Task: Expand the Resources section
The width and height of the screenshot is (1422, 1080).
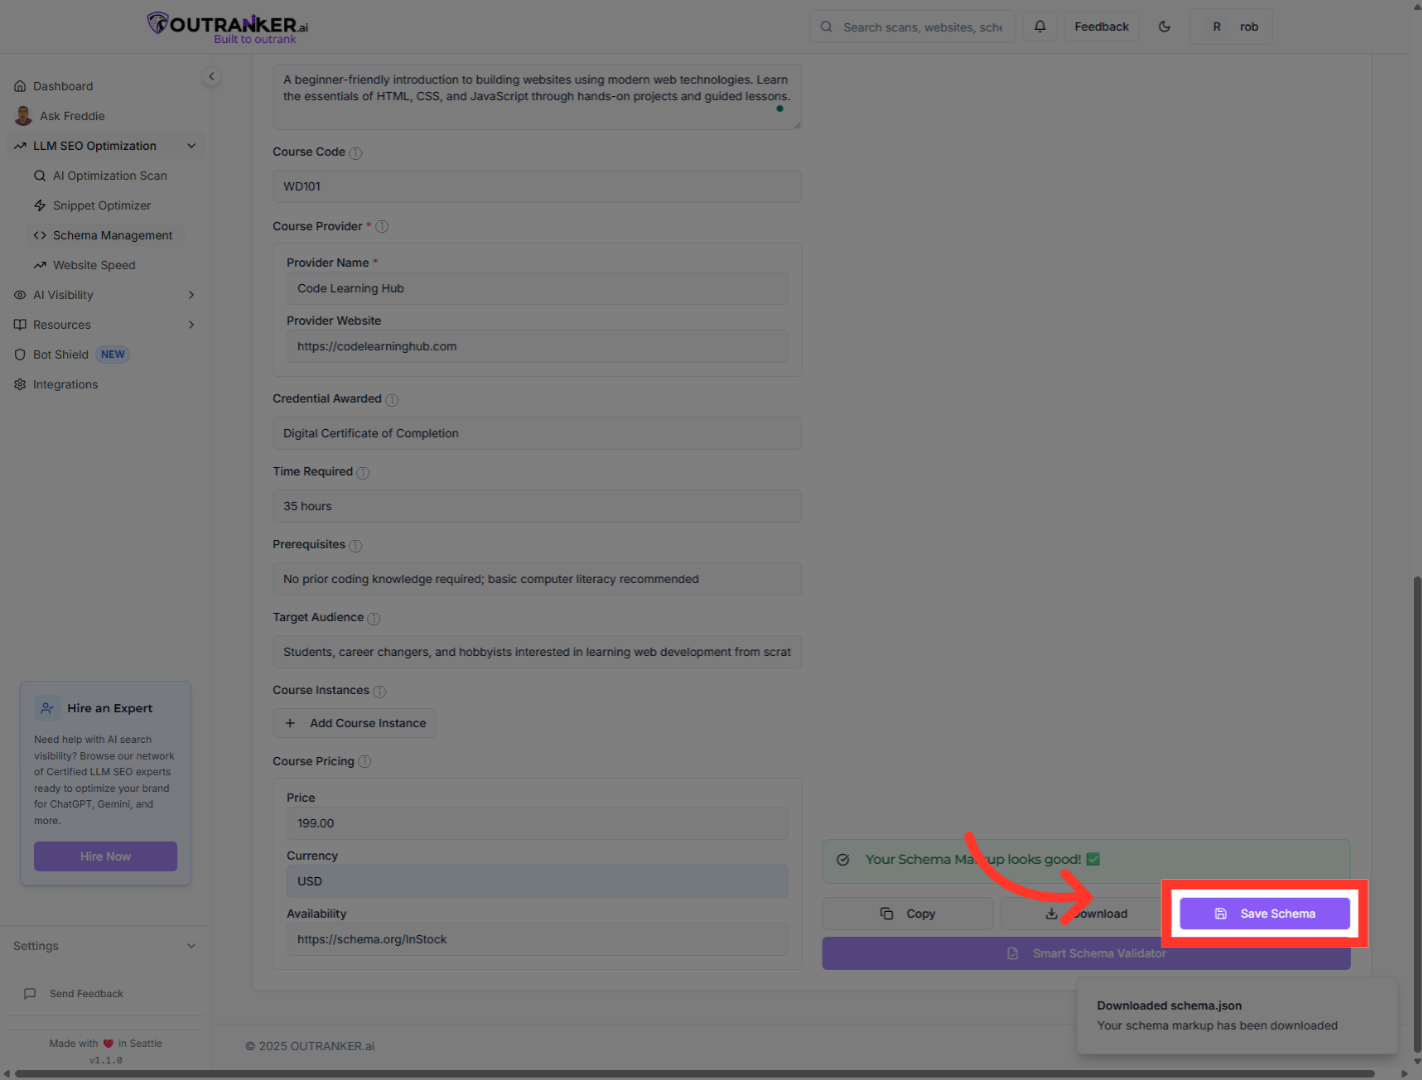Action: pyautogui.click(x=190, y=324)
